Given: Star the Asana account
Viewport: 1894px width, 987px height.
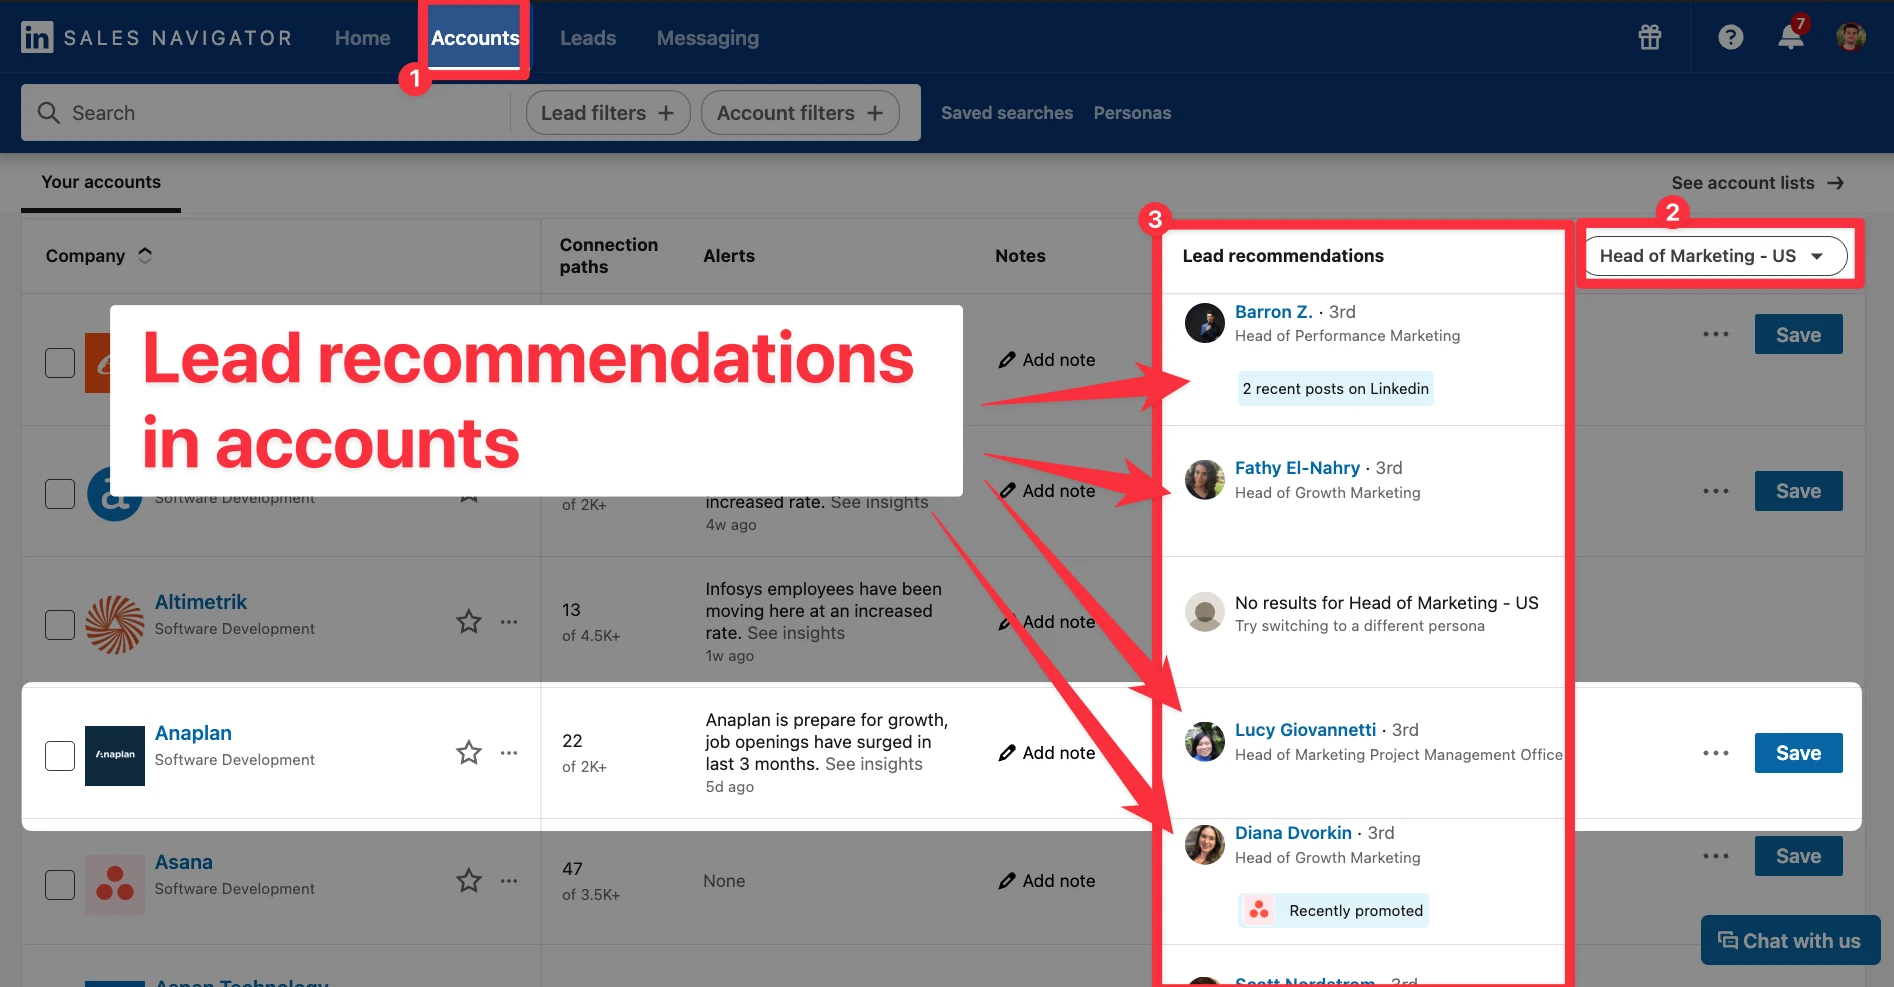Looking at the screenshot, I should [469, 880].
